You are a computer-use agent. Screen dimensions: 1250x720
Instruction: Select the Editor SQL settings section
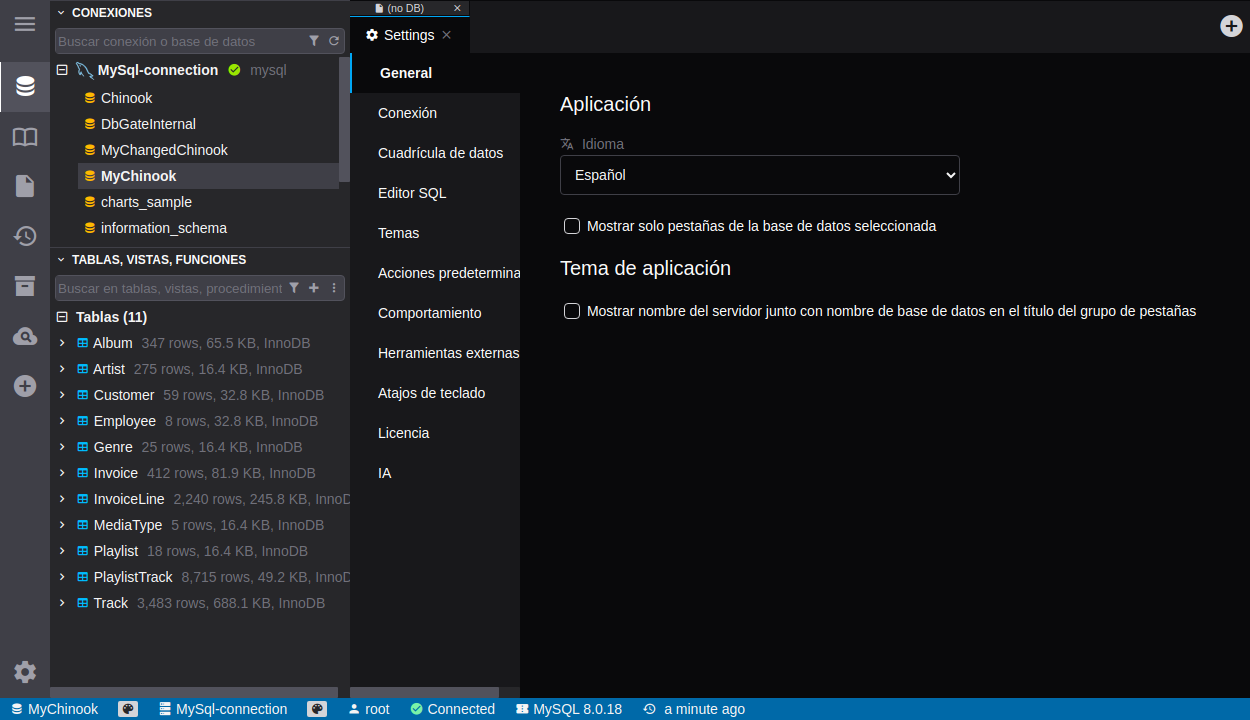click(x=412, y=193)
